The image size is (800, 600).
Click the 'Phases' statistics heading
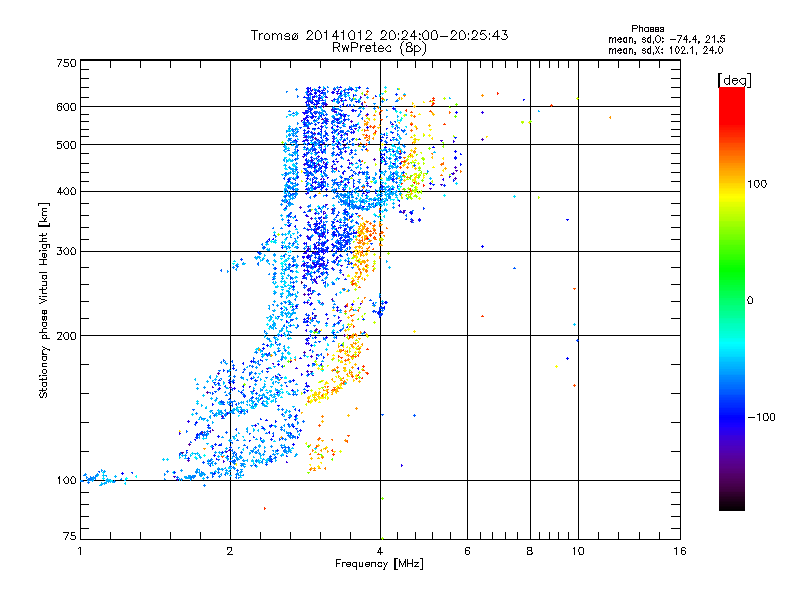647,29
